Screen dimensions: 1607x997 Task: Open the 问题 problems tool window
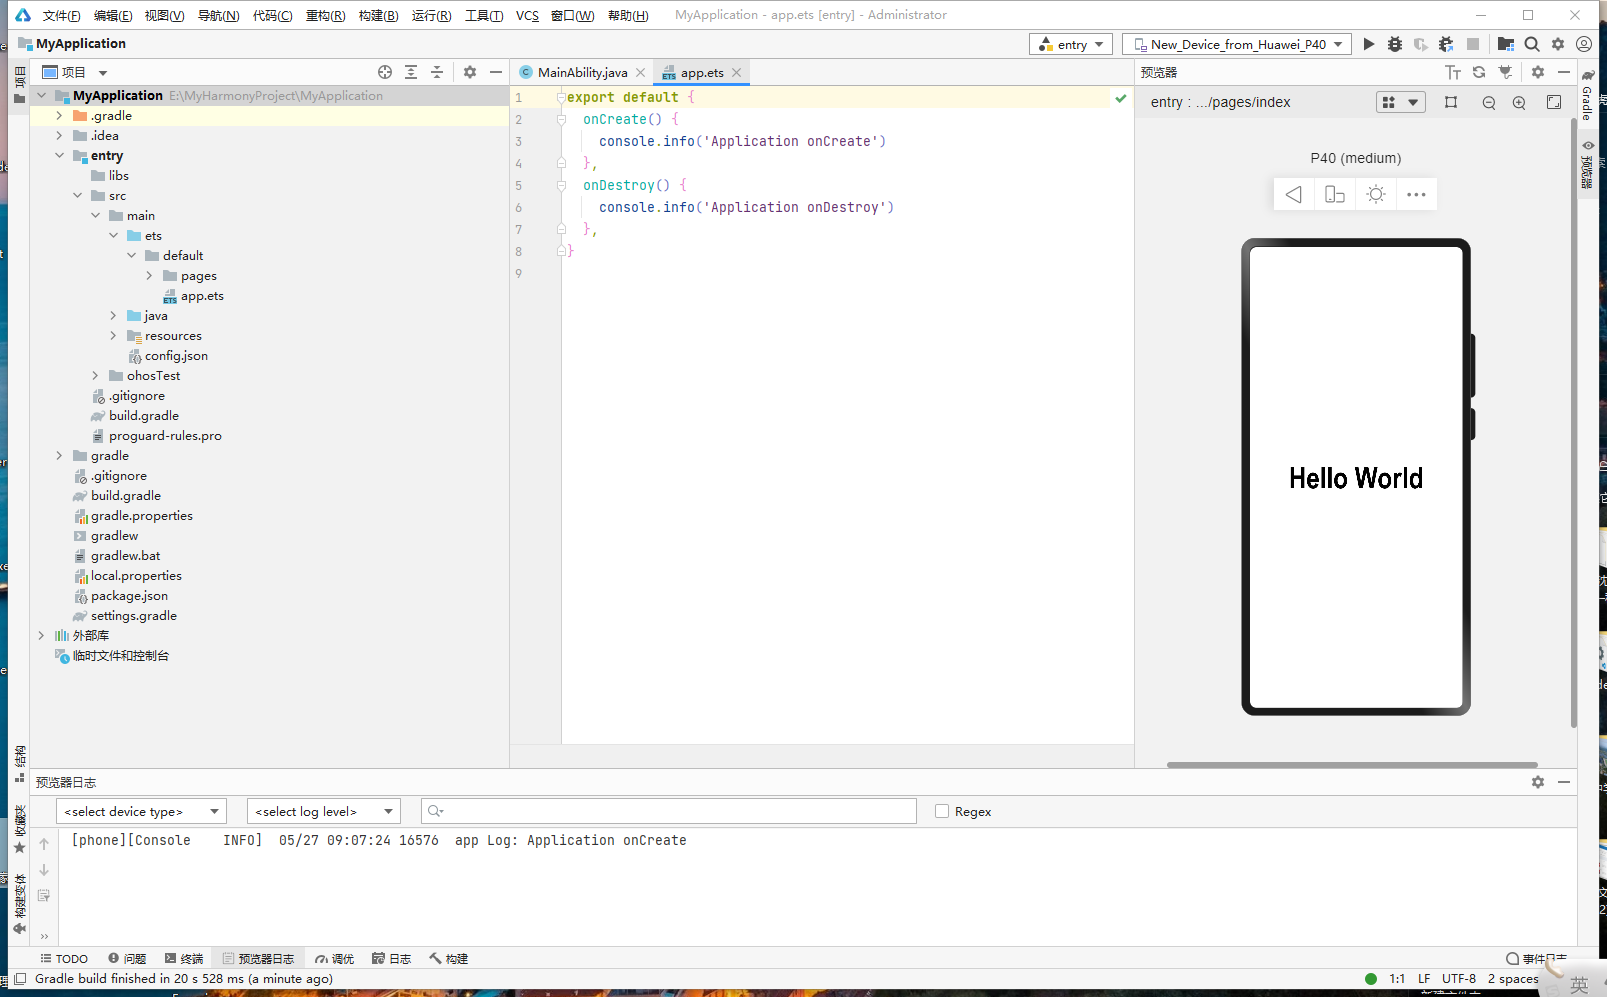click(x=127, y=958)
